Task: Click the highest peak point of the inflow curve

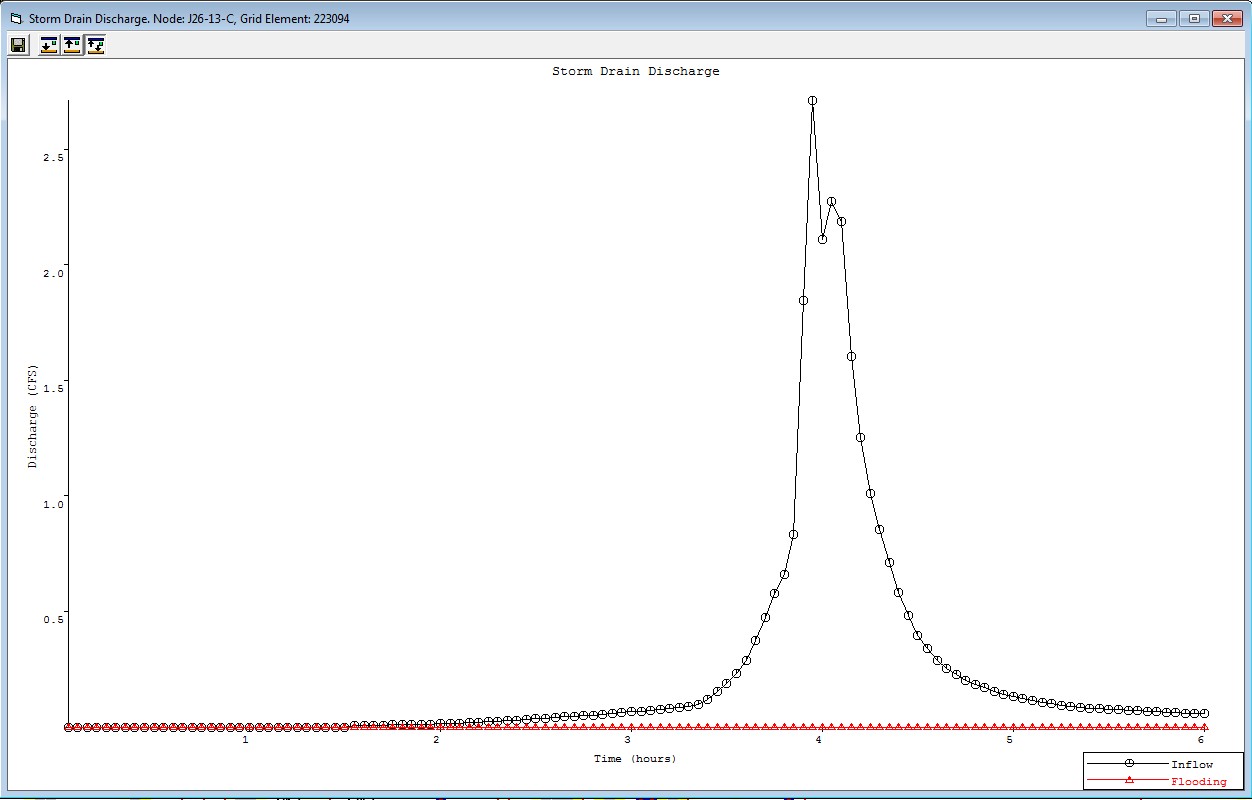Action: [x=812, y=101]
